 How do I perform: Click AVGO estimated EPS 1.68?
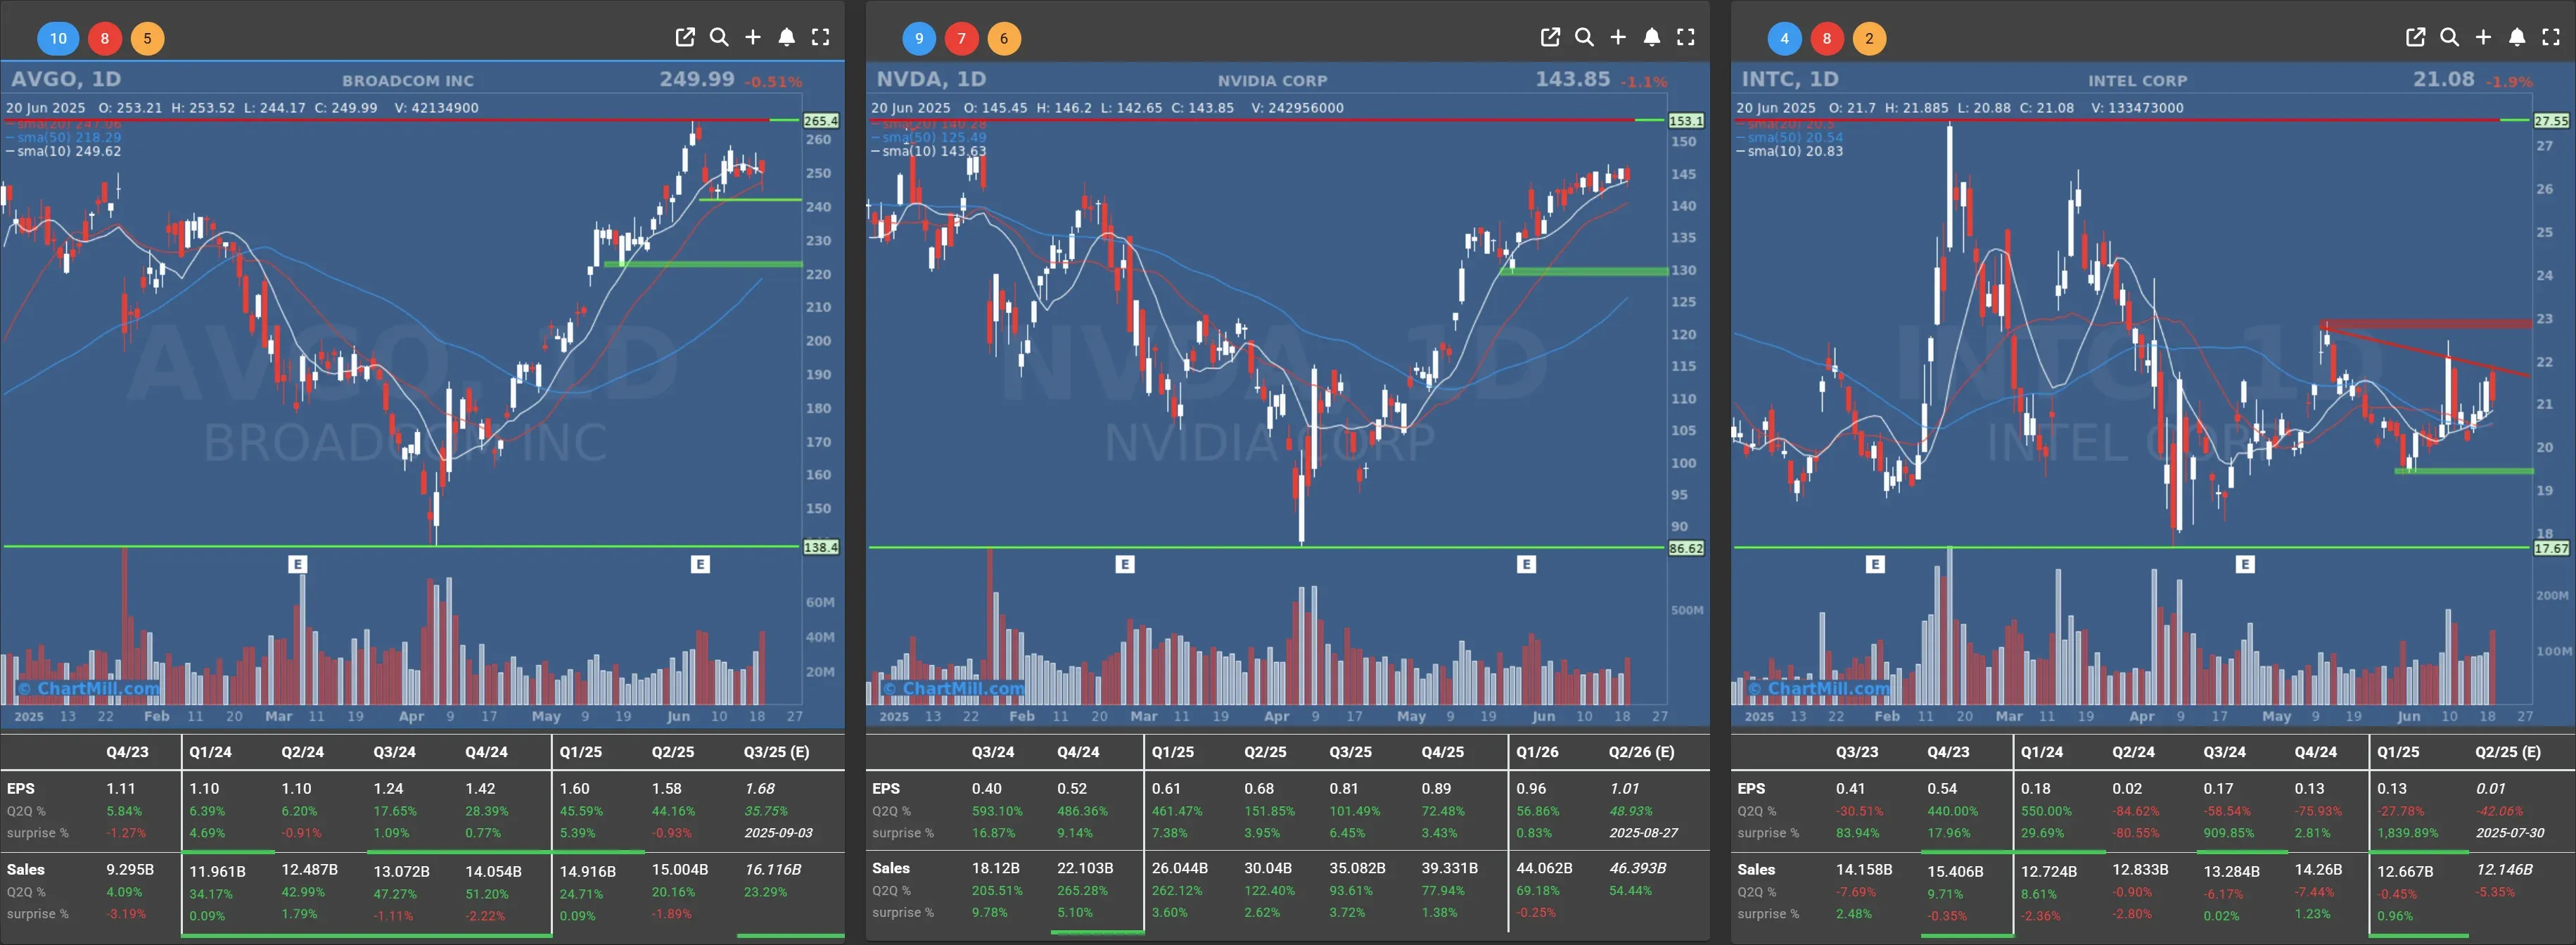760,788
